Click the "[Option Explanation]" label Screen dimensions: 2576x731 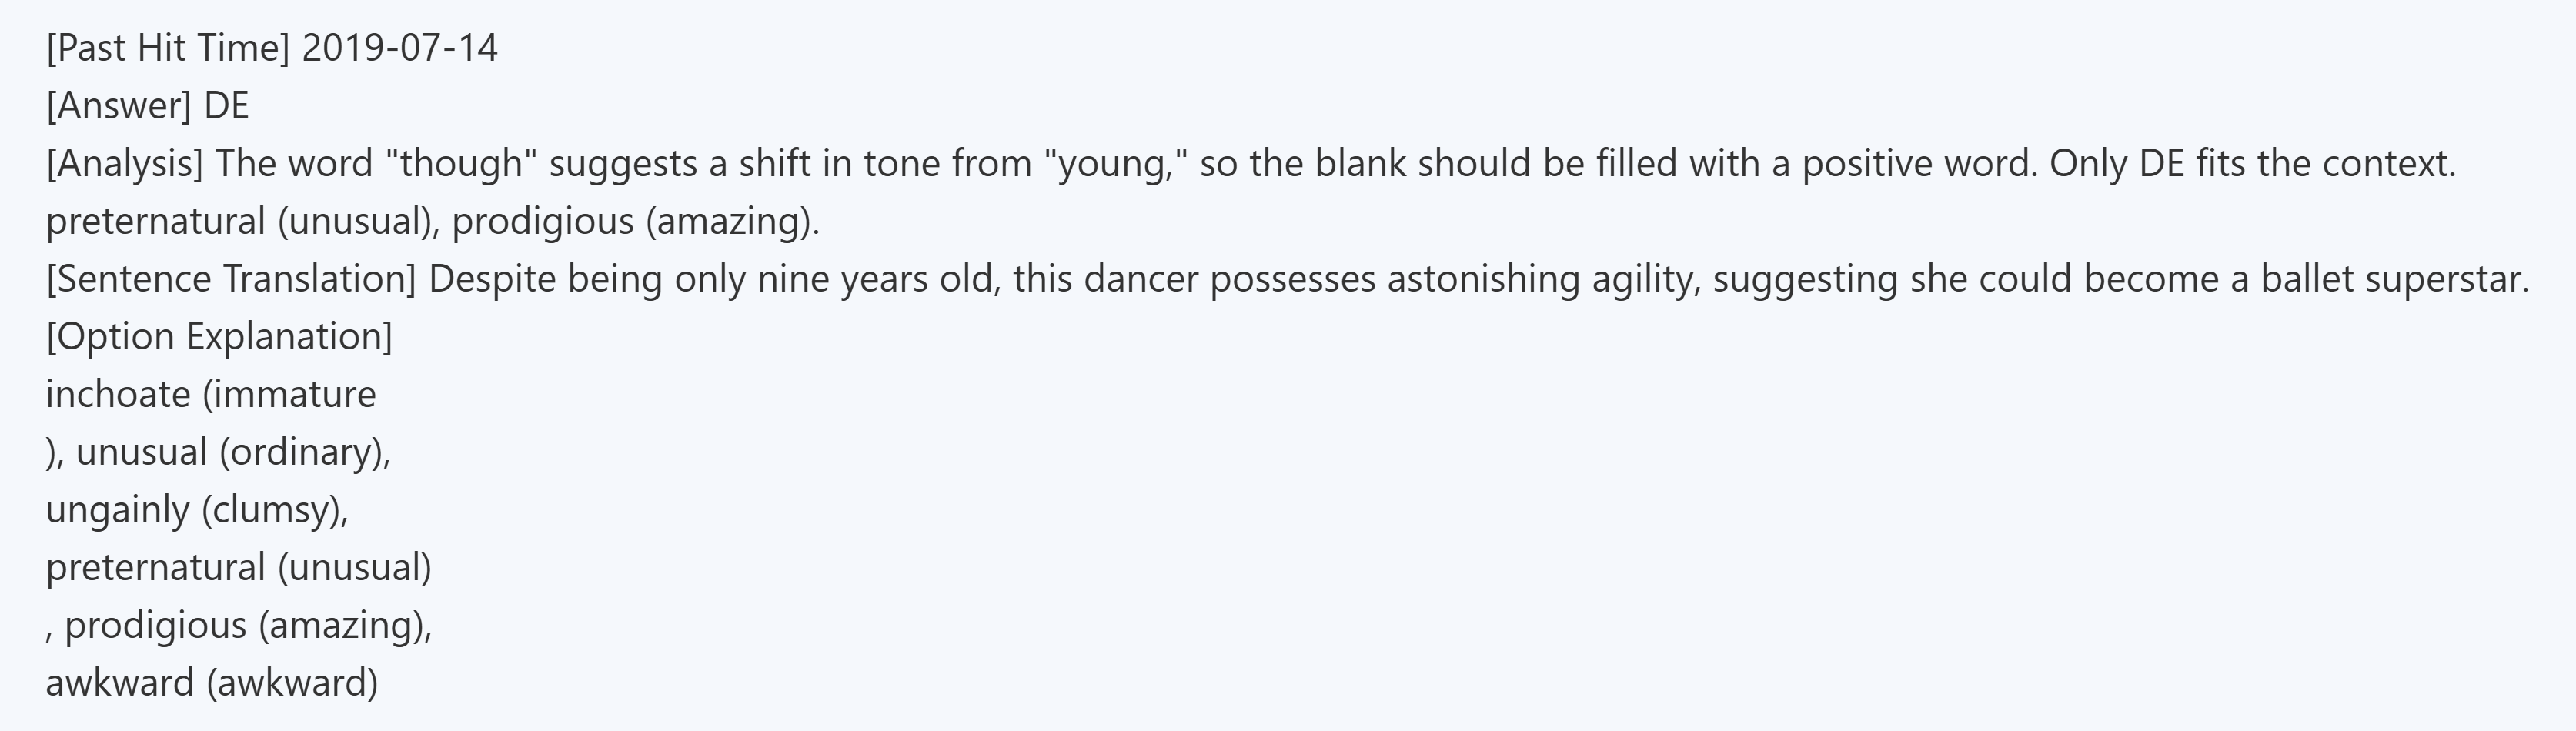point(219,336)
